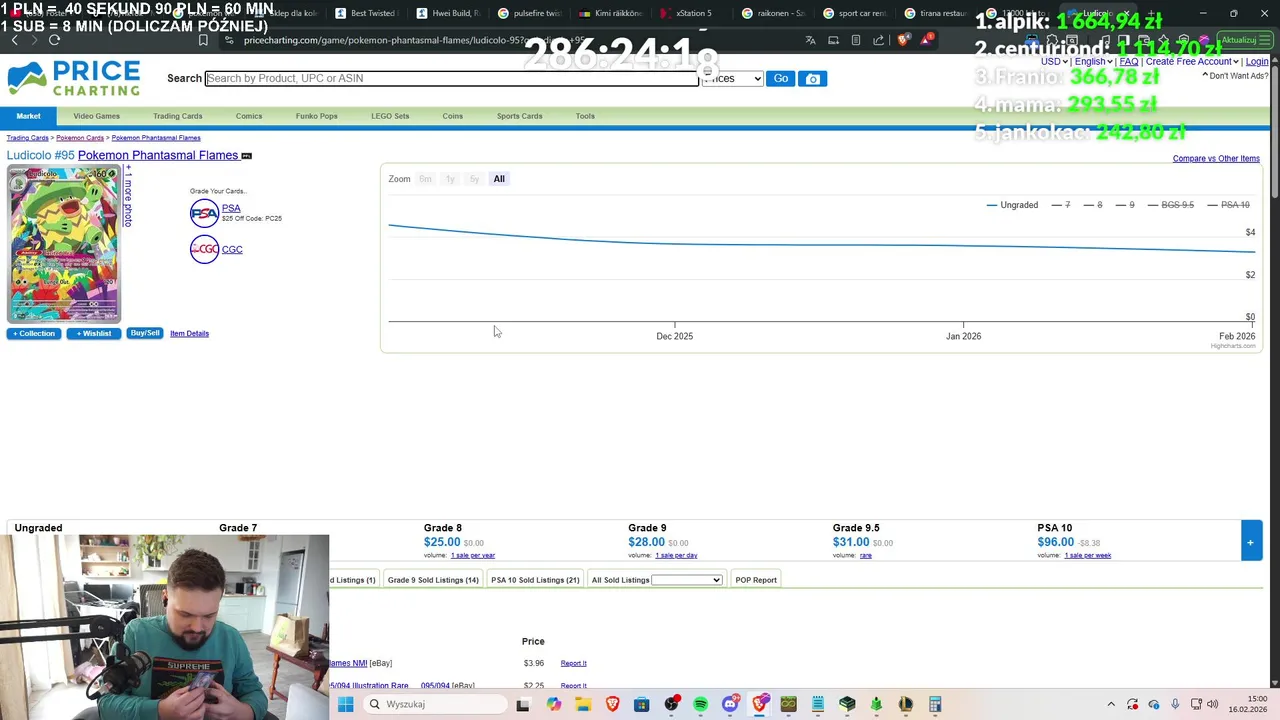Toggle PSA 10 series in chart legend
Viewport: 1280px width, 720px height.
click(x=1228, y=205)
